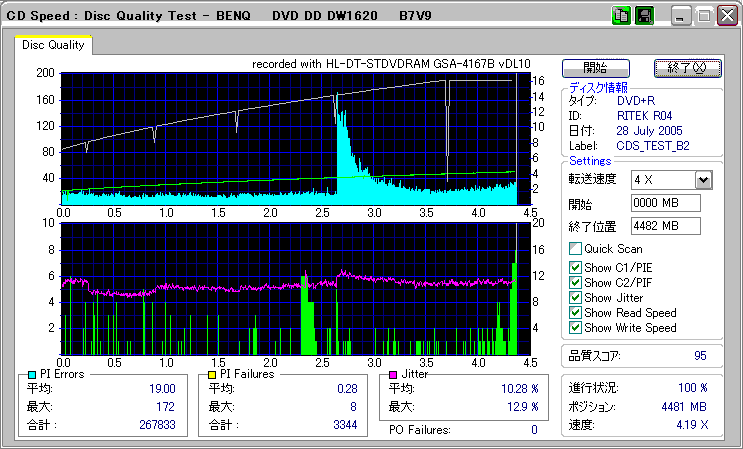The height and width of the screenshot is (449, 743).
Task: Click the magenta Jitter legend swatch
Action: [394, 374]
